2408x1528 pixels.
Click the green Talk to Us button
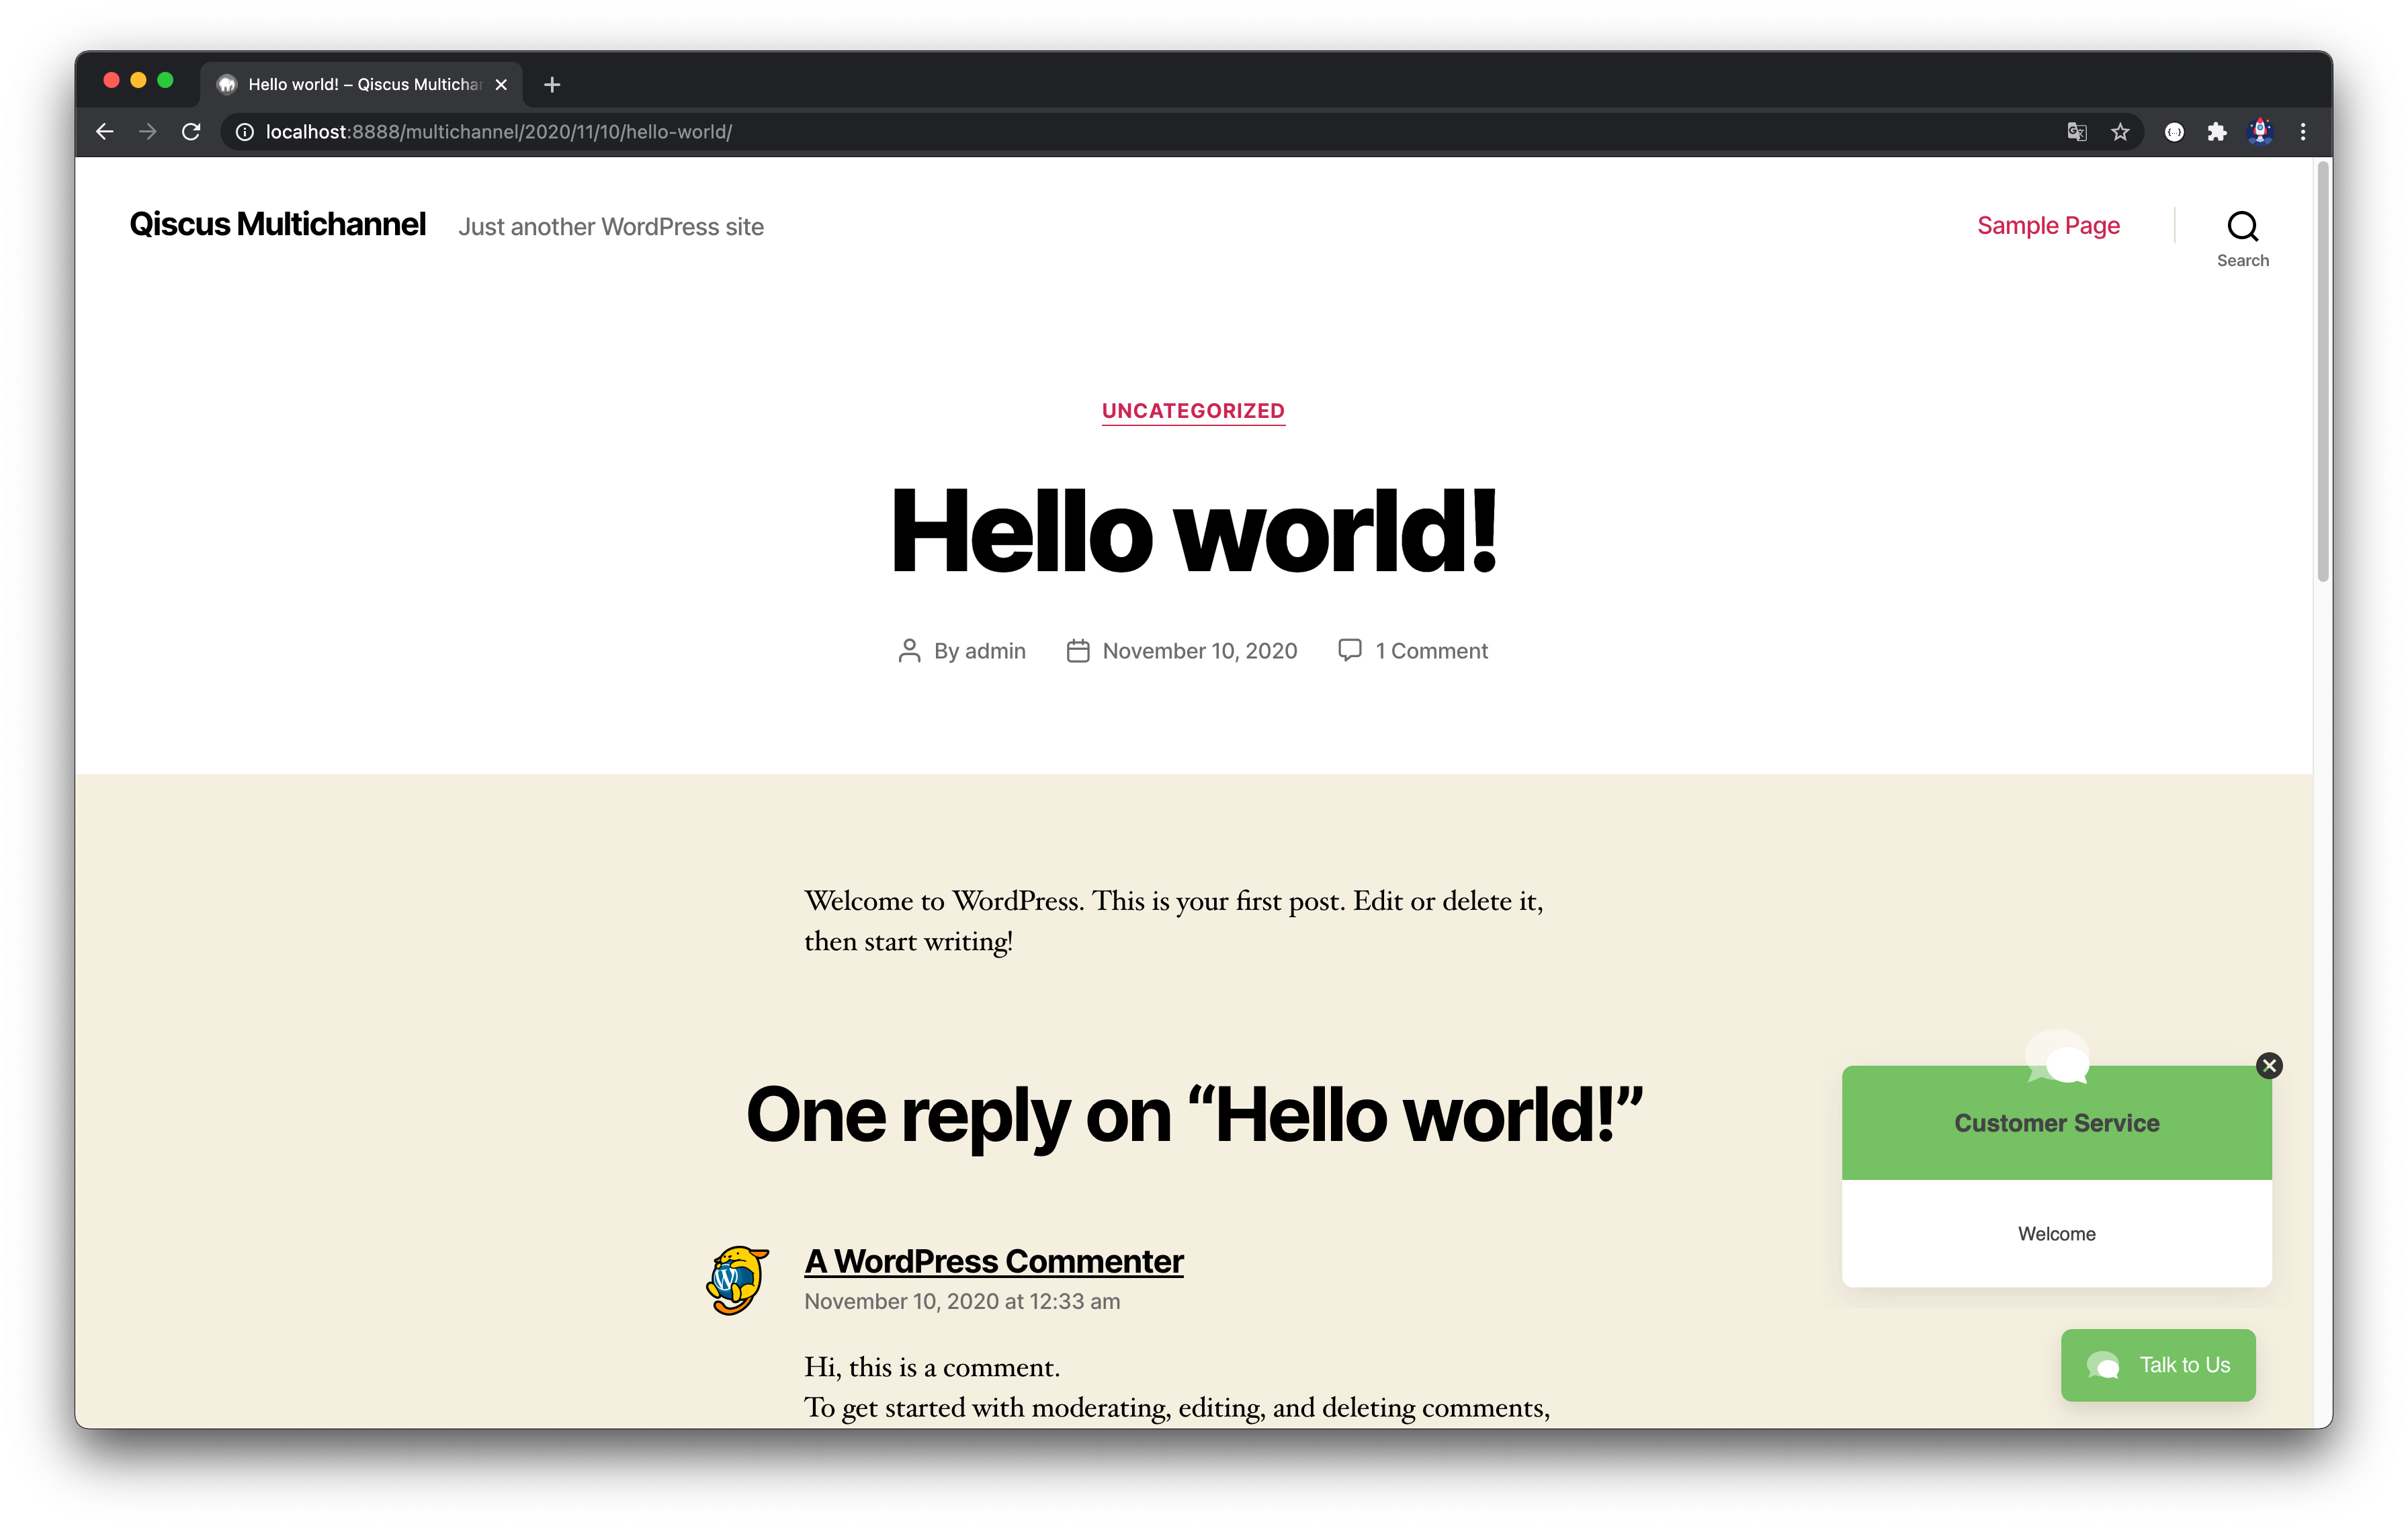(x=2162, y=1365)
